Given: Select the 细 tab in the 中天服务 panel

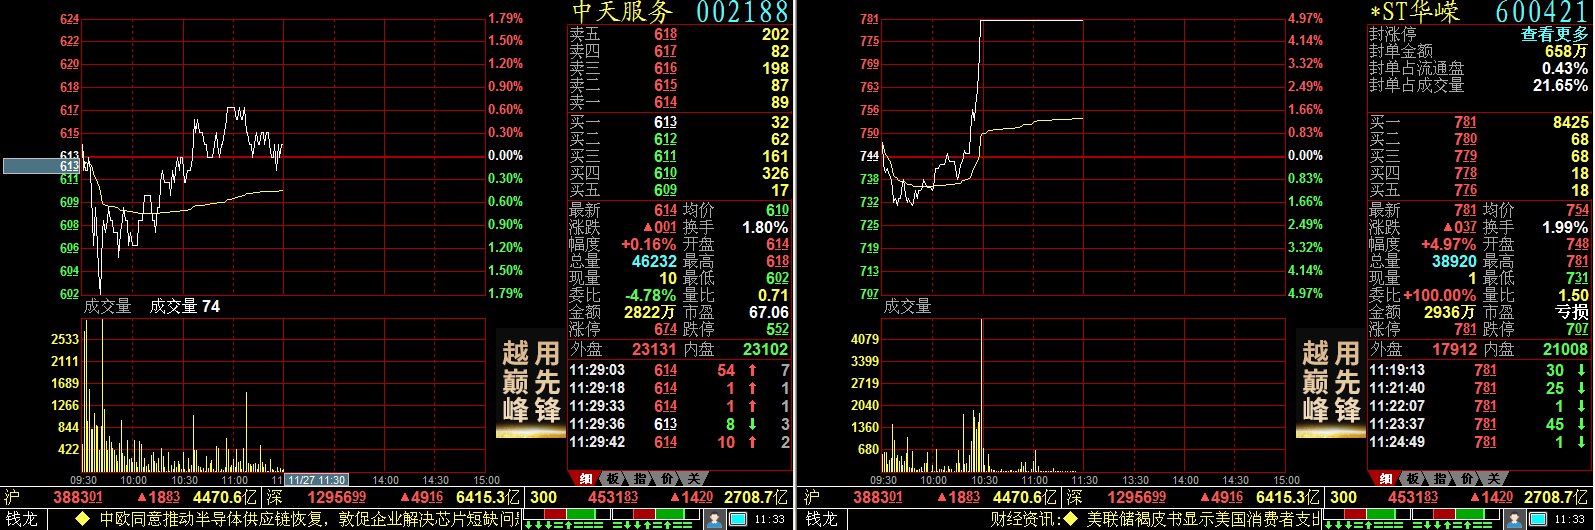Looking at the screenshot, I should coord(586,479).
